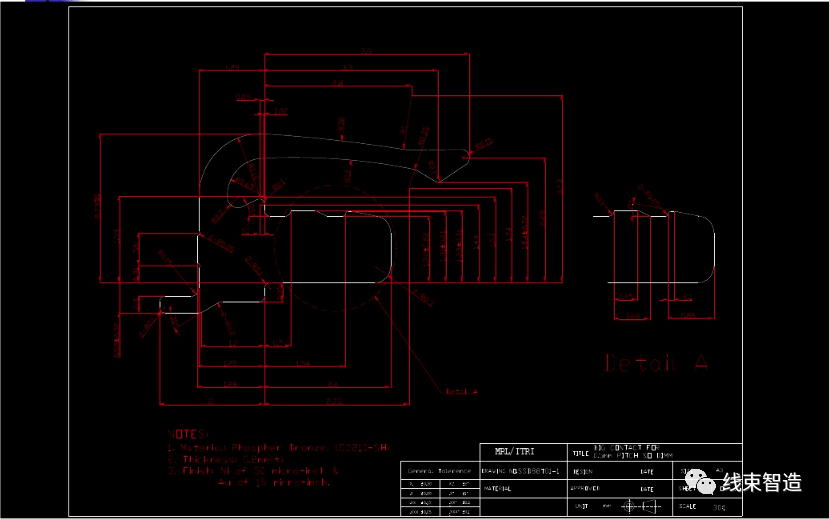Click the projection symbol in the title block
Image resolution: width=829 pixels, height=519 pixels.
point(641,506)
